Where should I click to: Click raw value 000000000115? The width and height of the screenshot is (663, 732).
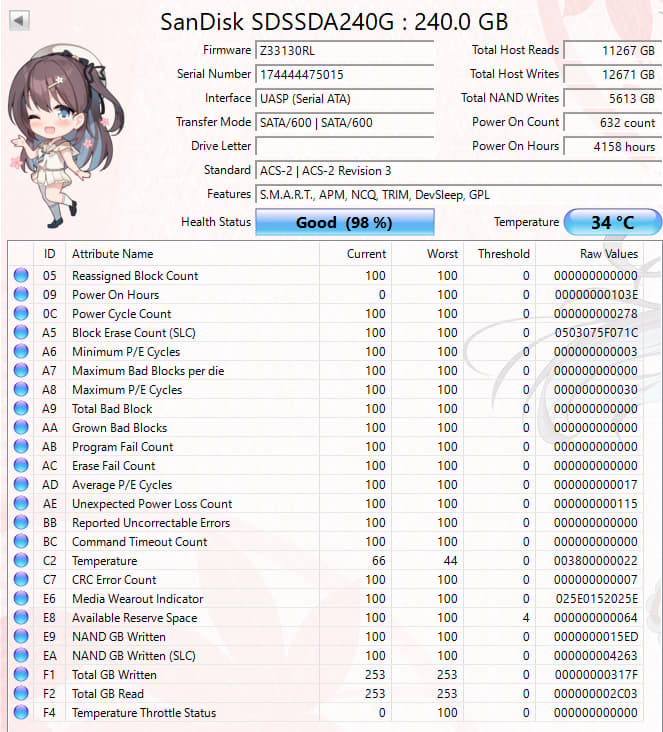pyautogui.click(x=596, y=504)
